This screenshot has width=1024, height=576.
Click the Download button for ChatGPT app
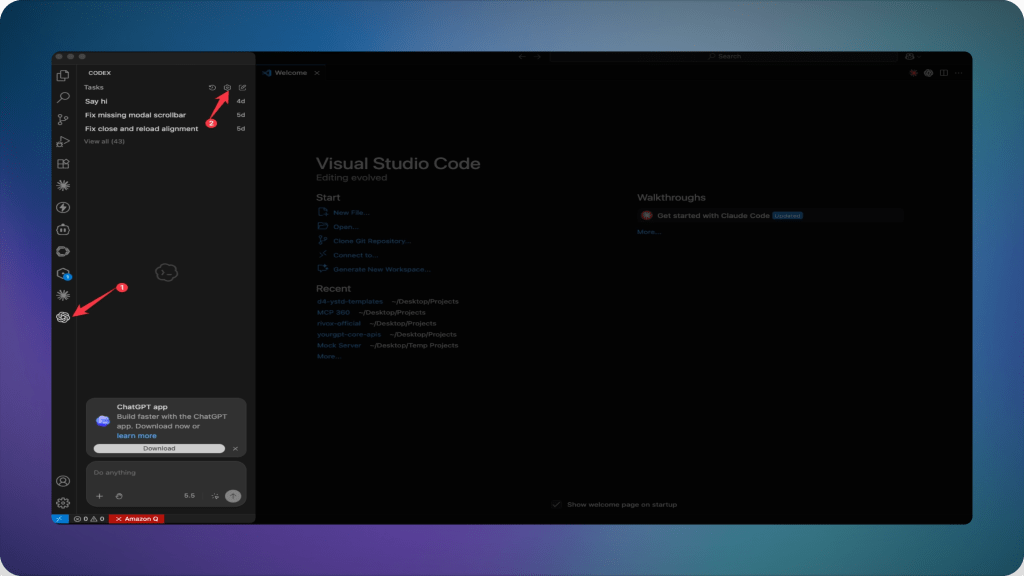[x=159, y=449]
